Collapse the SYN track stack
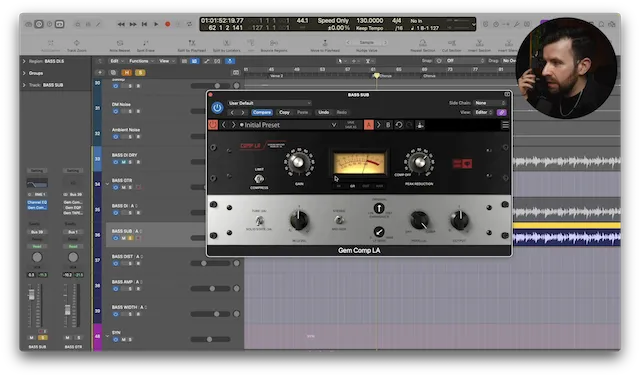This screenshot has height=377, width=640. click(x=107, y=336)
